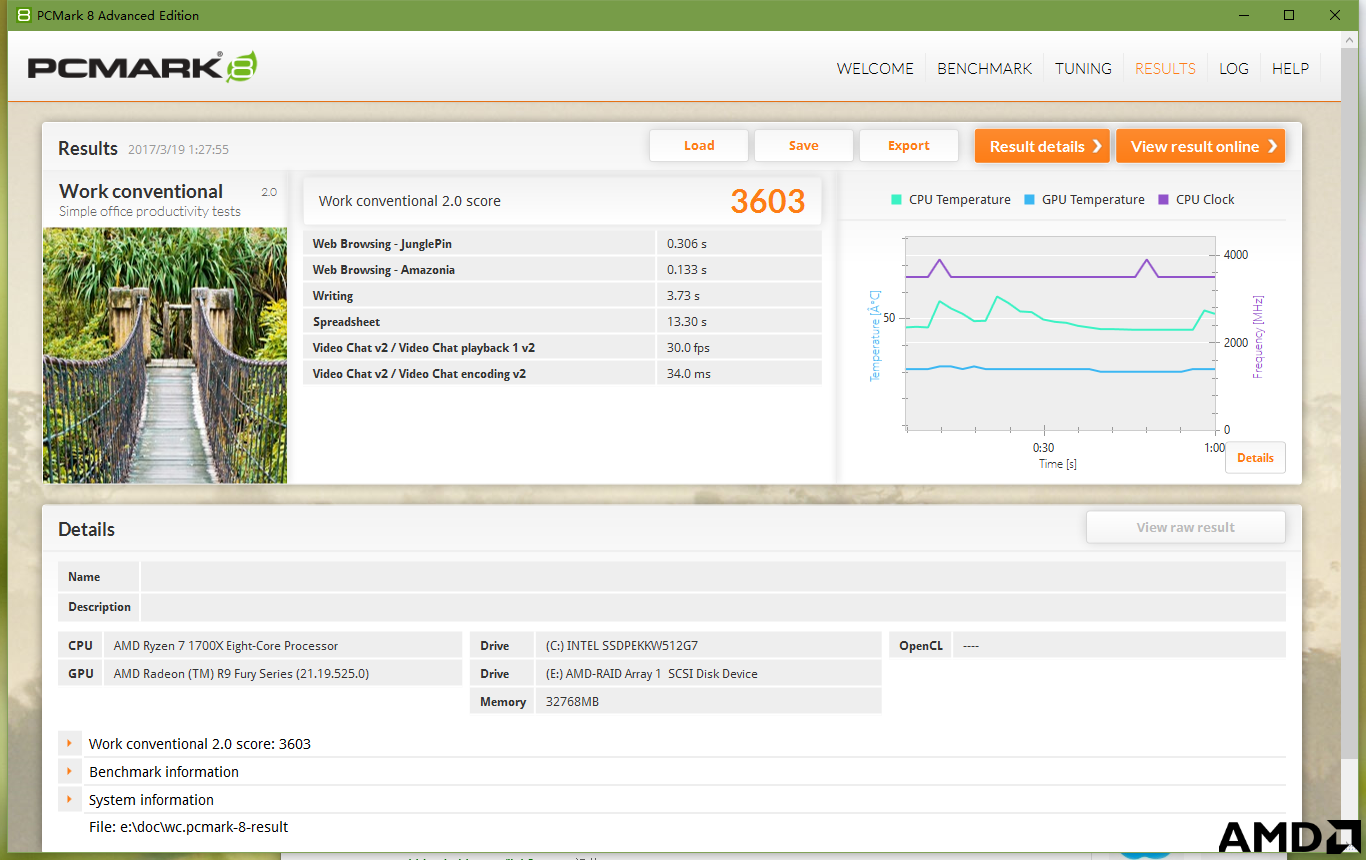Close the PCMark 8 window

tap(1335, 15)
